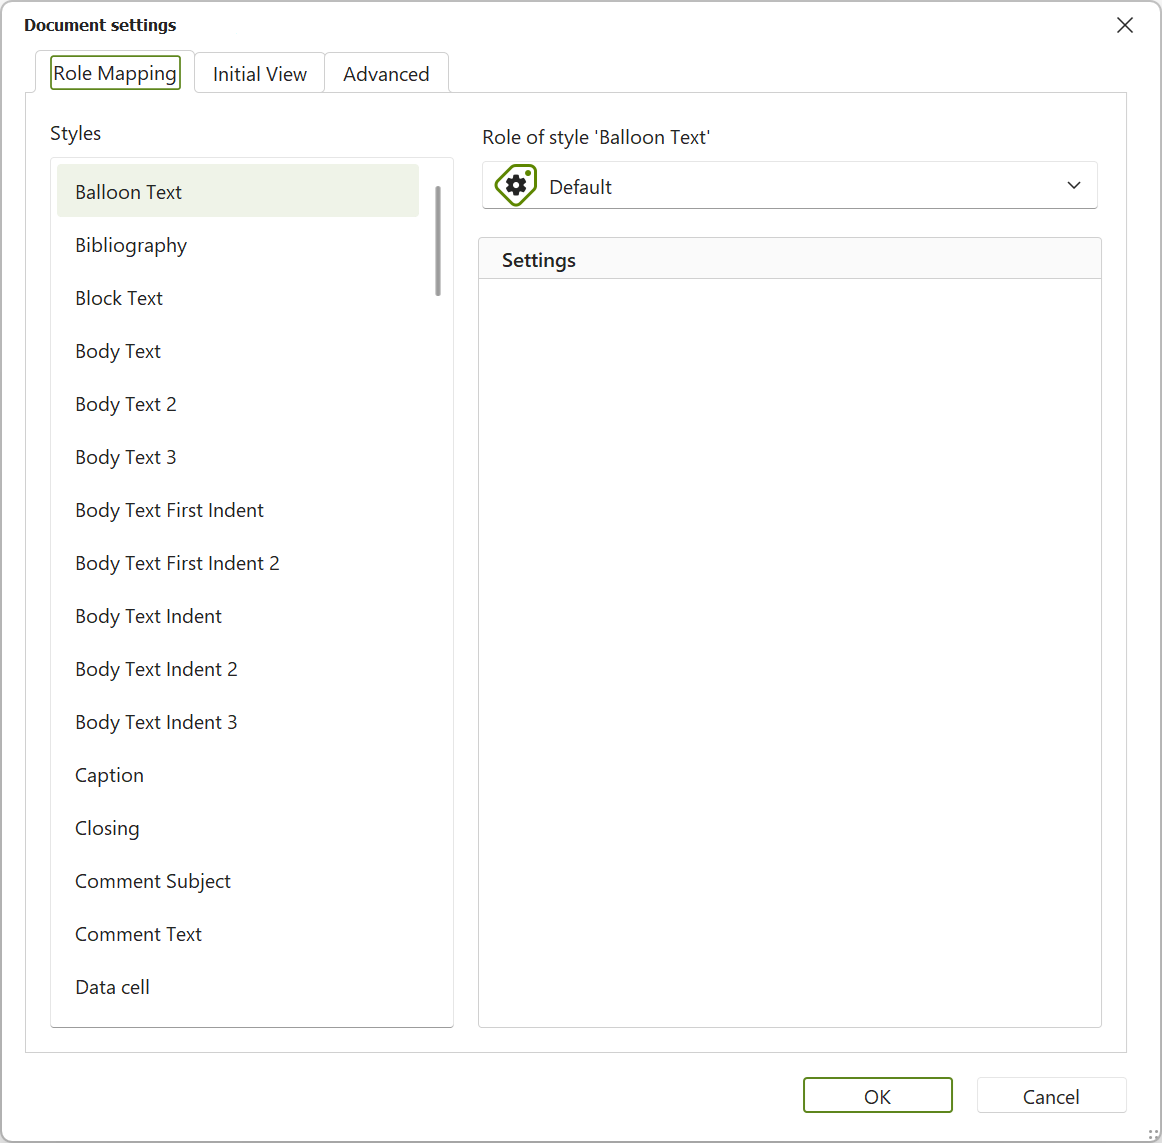The width and height of the screenshot is (1162, 1143).
Task: Select the Body Text 2 style
Action: click(x=238, y=404)
